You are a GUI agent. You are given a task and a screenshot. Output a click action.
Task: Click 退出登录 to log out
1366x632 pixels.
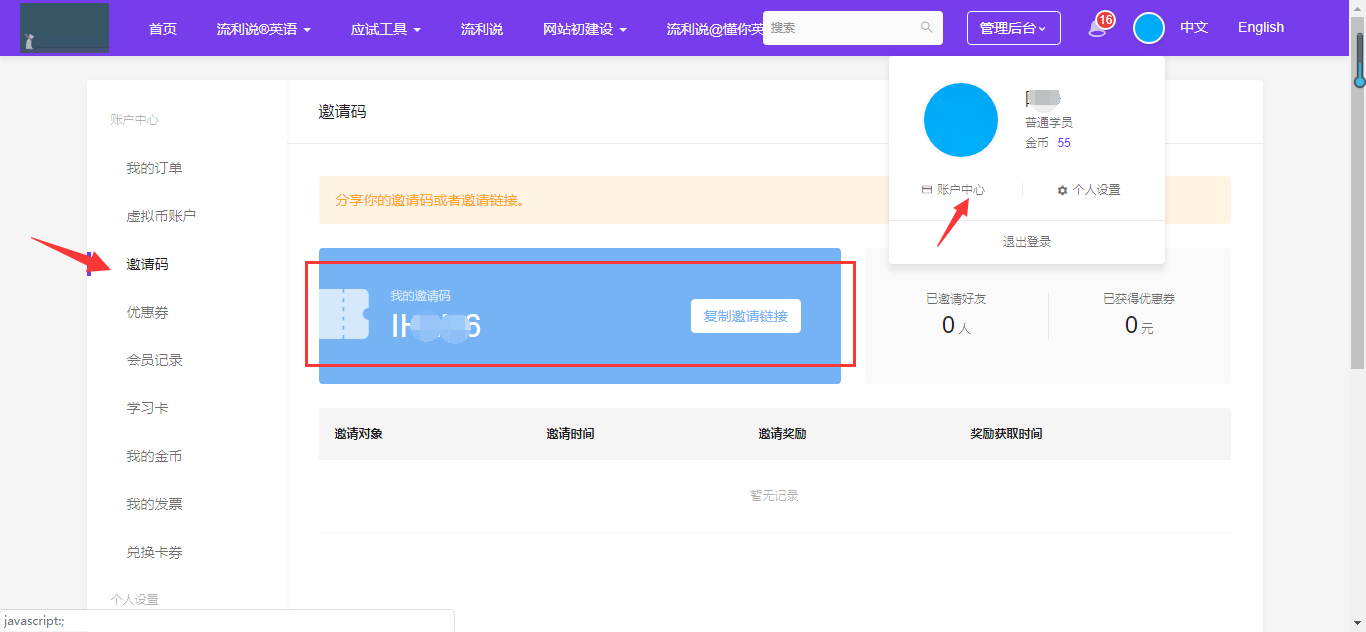click(1026, 242)
